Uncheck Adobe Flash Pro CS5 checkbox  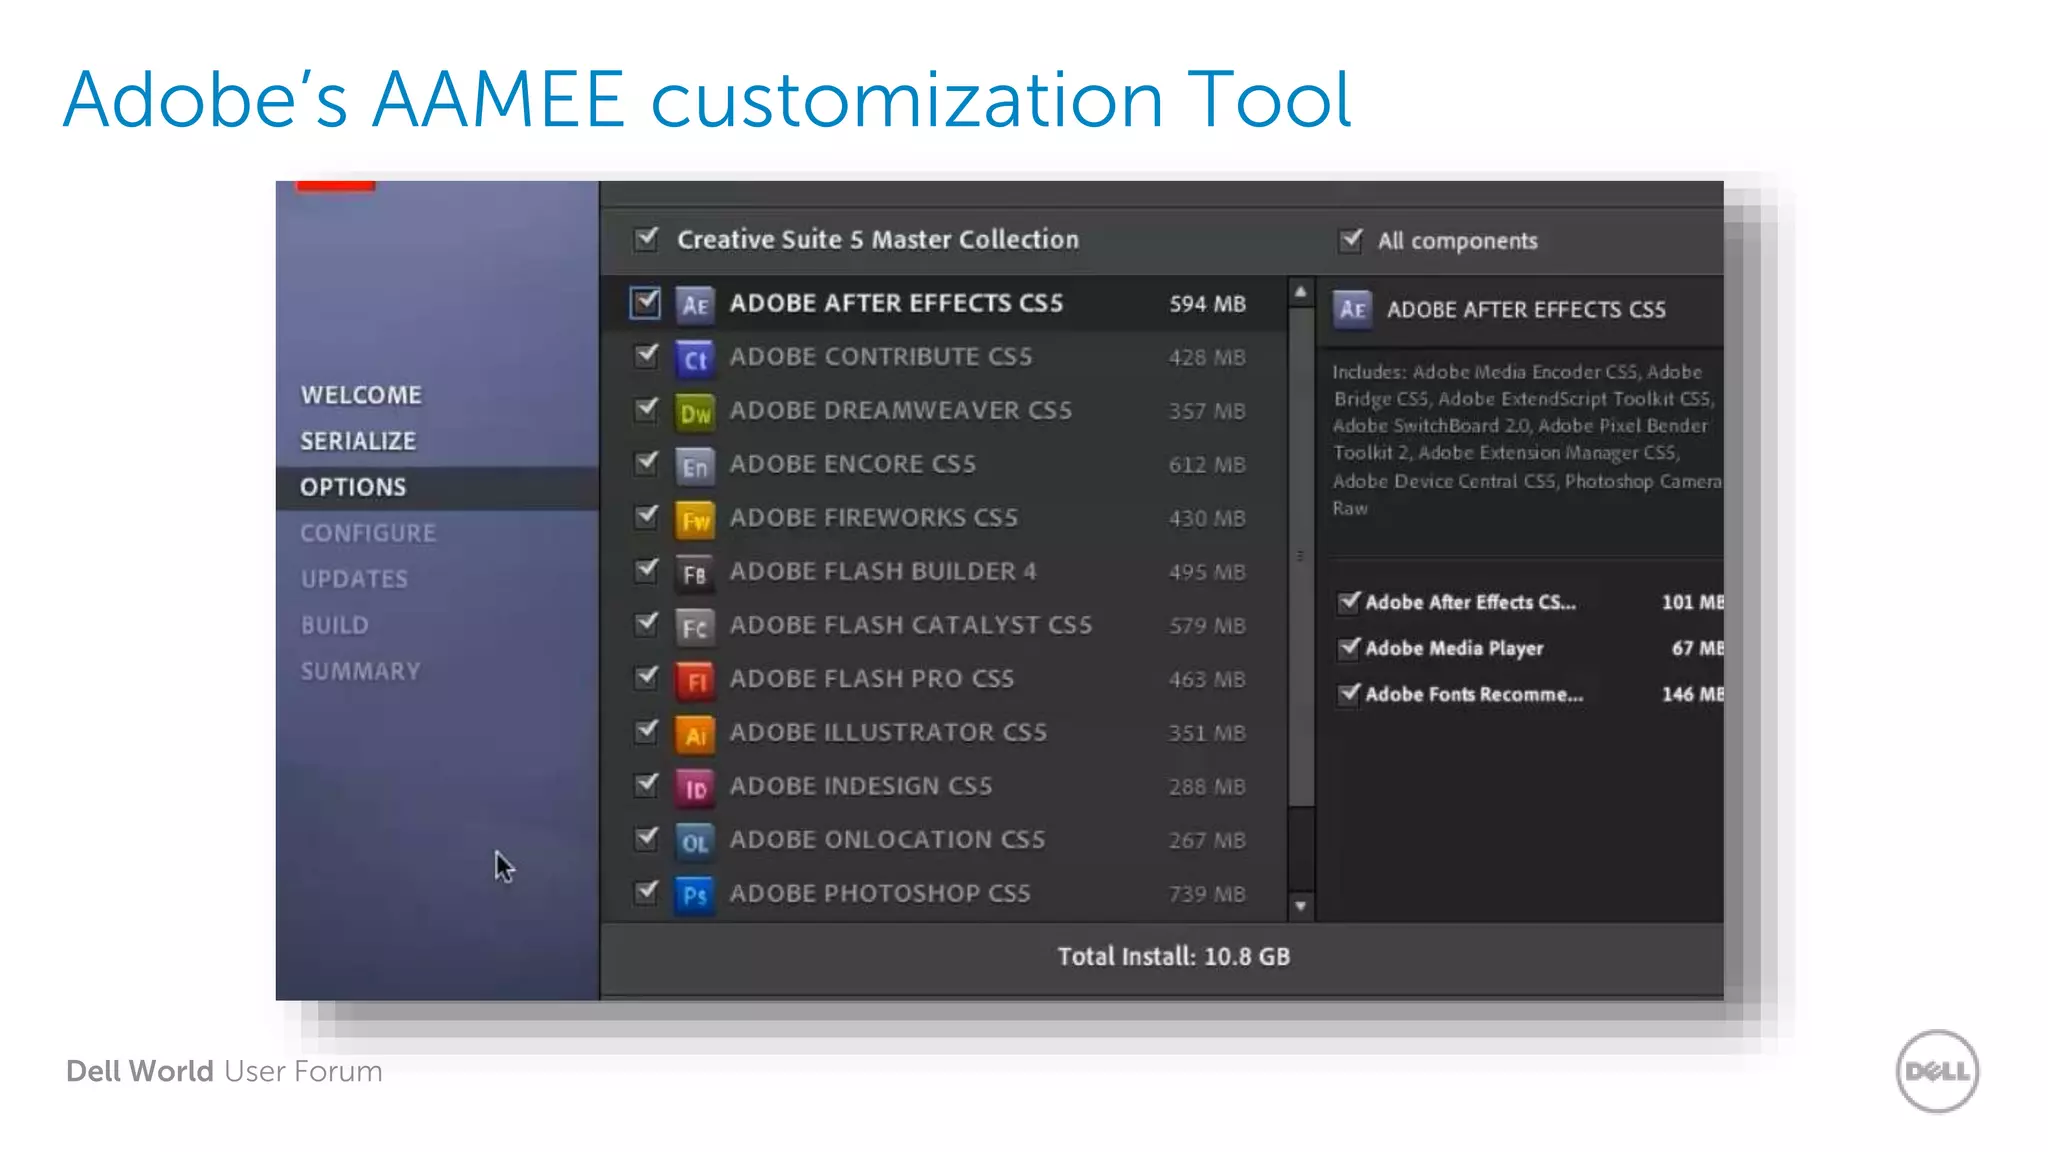pyautogui.click(x=647, y=677)
